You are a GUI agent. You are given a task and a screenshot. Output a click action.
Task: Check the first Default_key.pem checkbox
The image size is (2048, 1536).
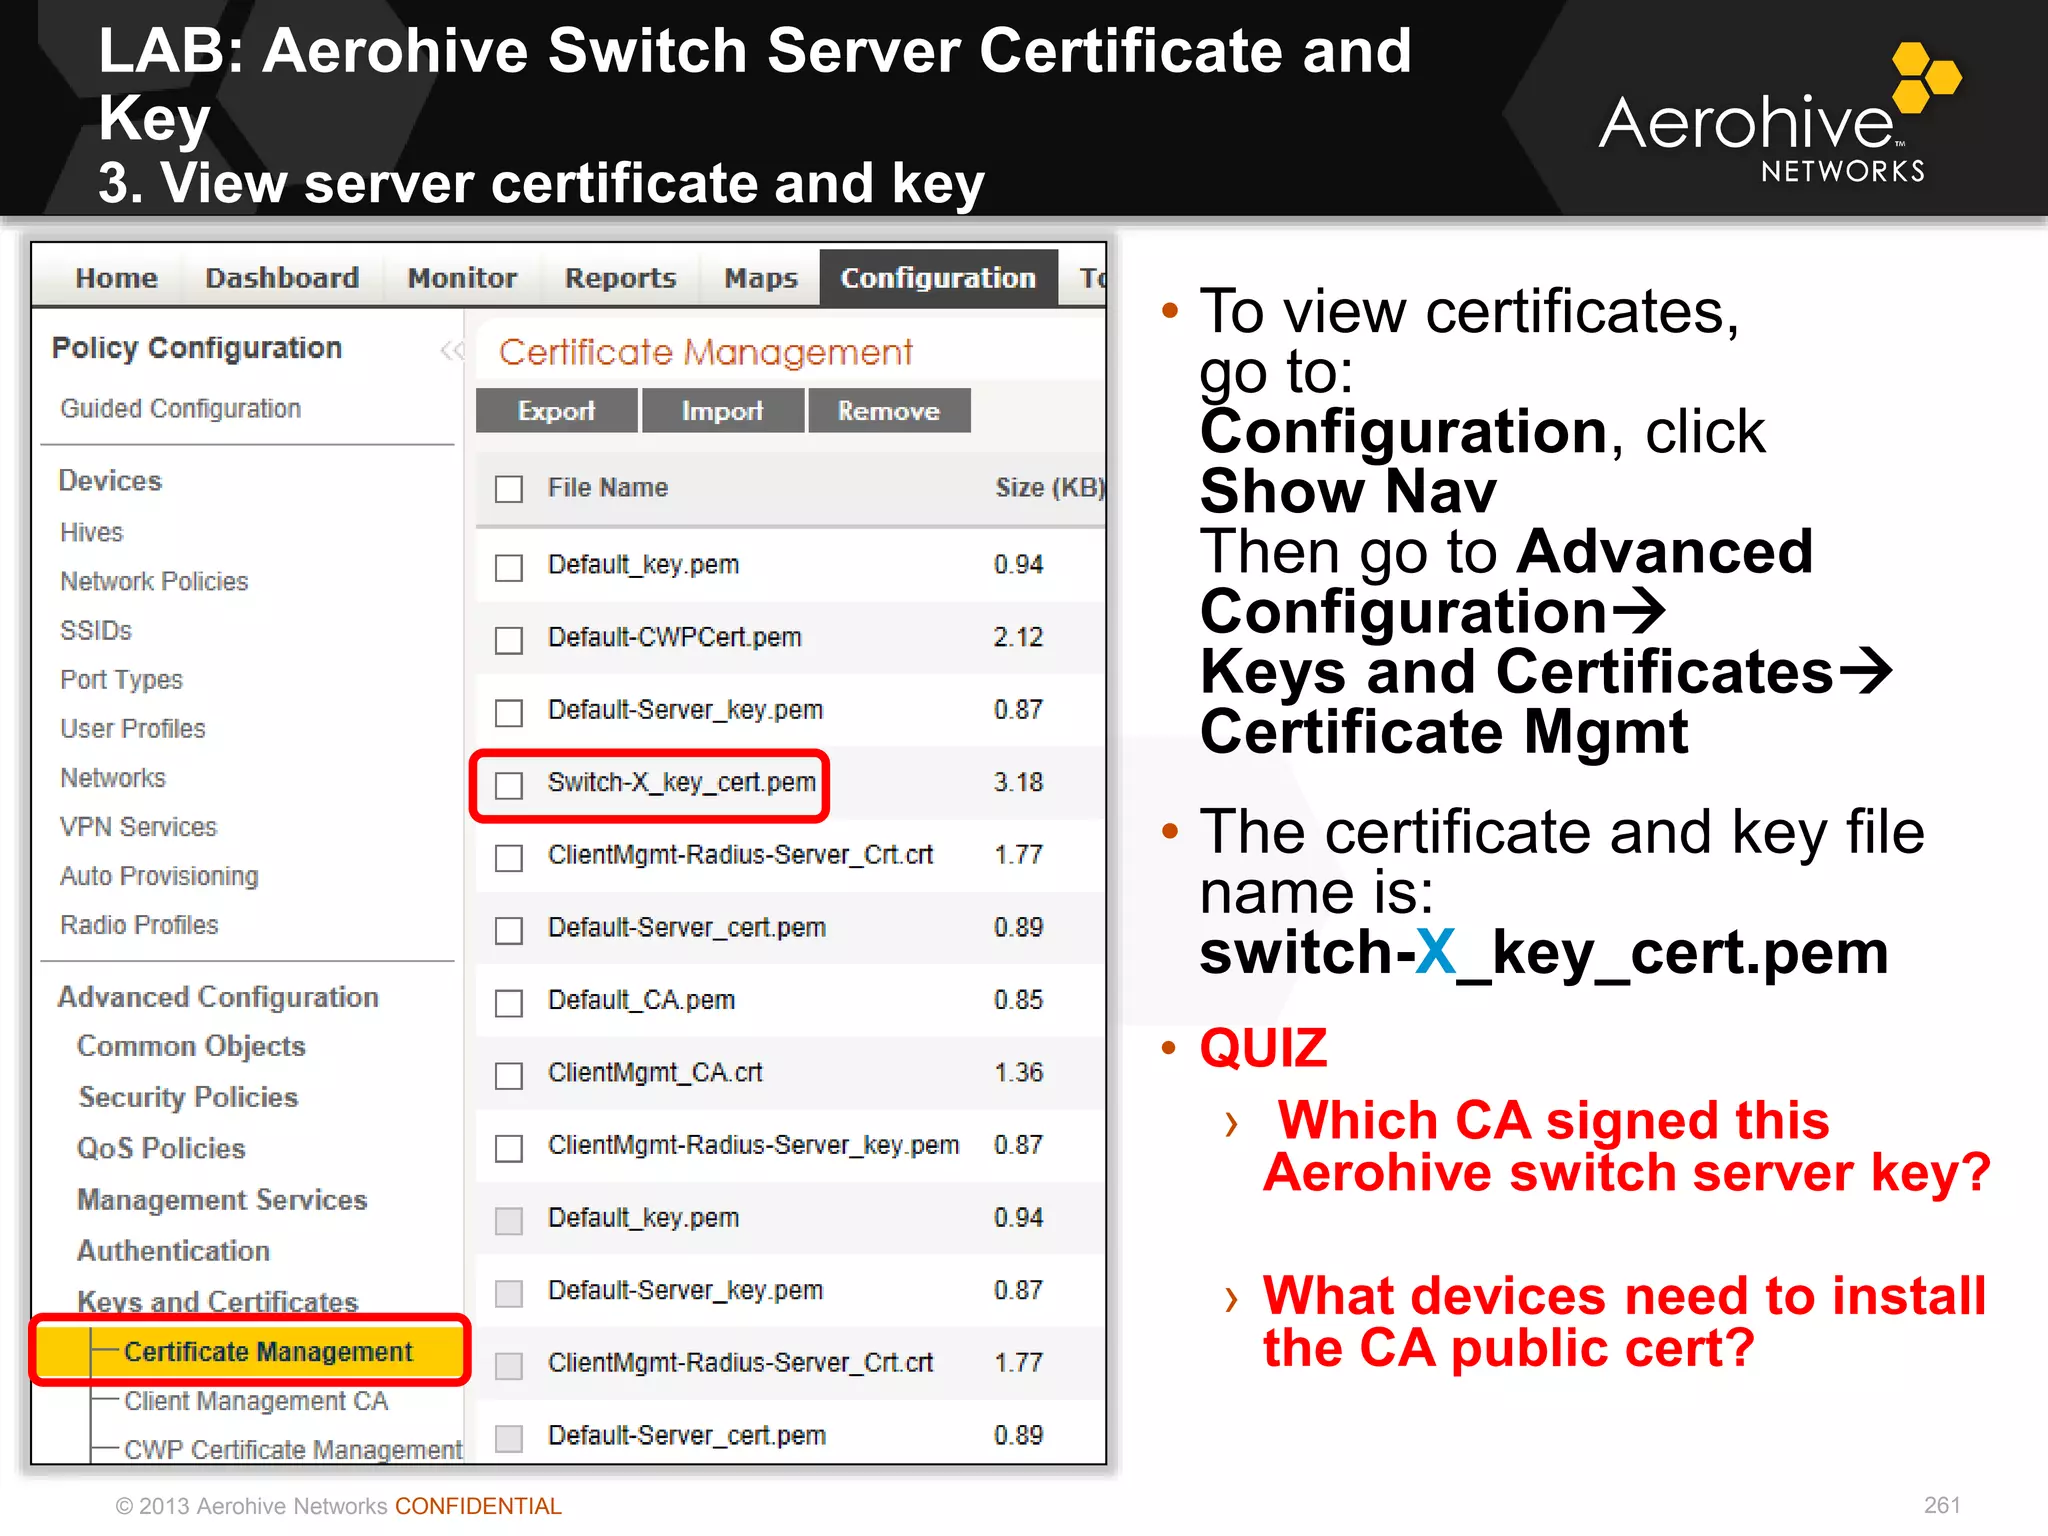pos(509,567)
